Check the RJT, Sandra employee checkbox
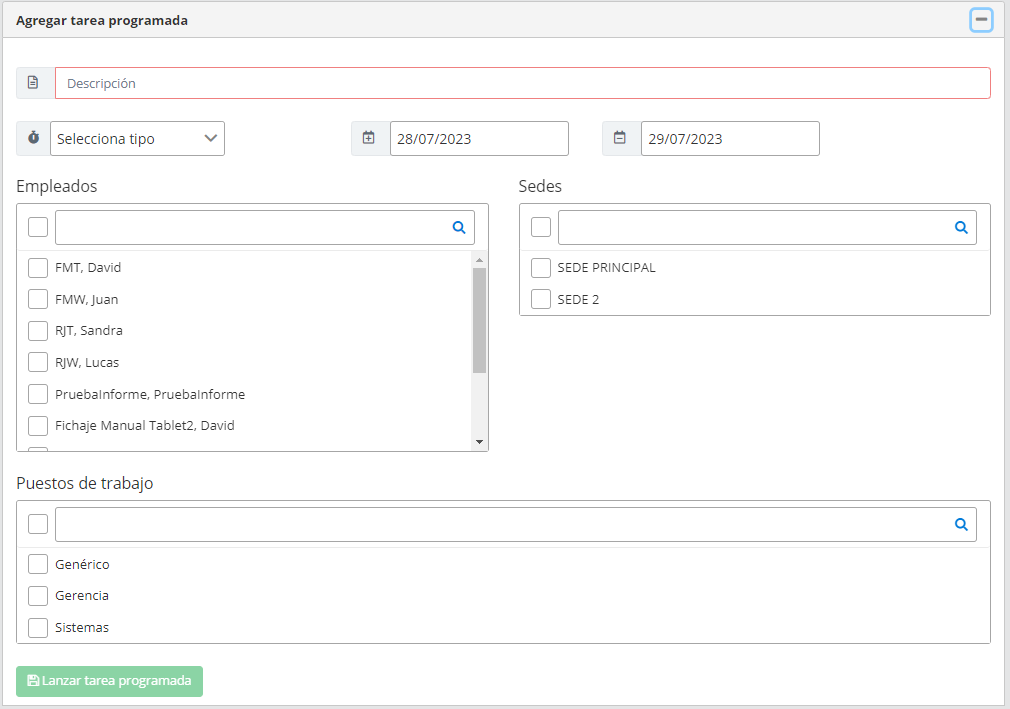 click(x=38, y=331)
